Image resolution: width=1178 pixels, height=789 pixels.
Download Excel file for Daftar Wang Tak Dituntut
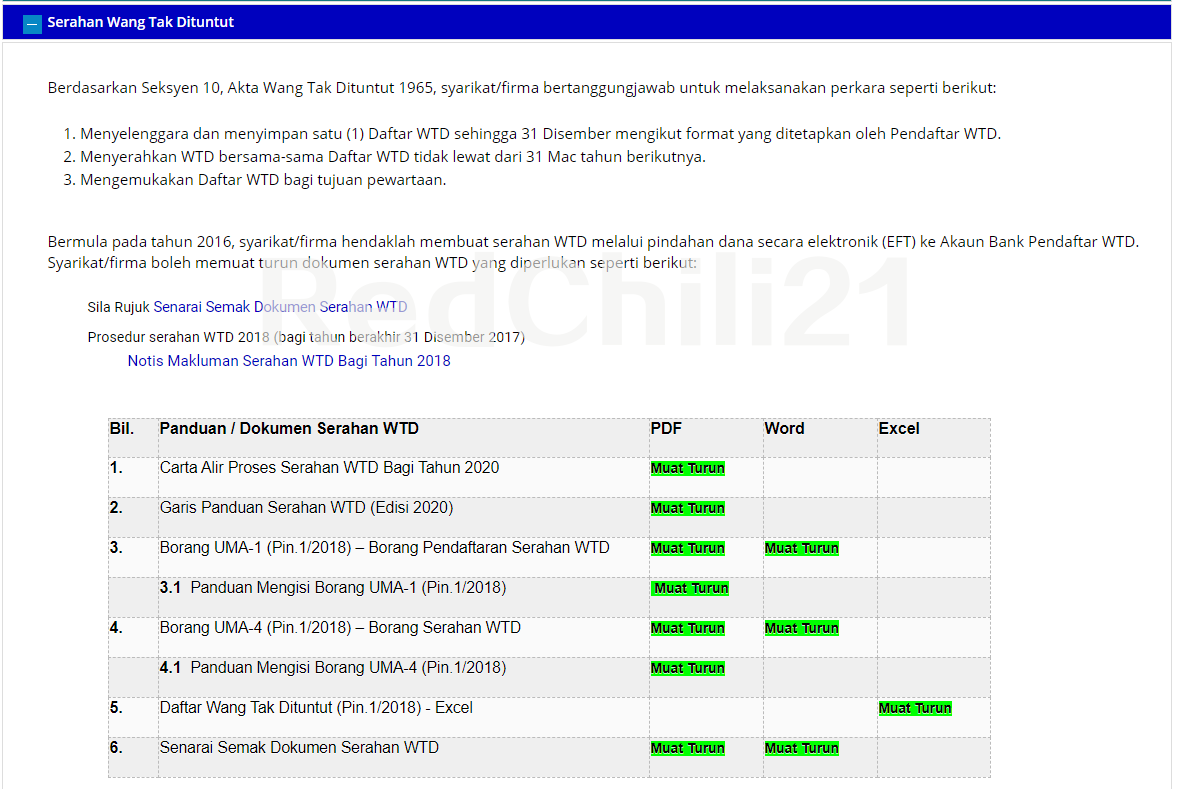[915, 708]
